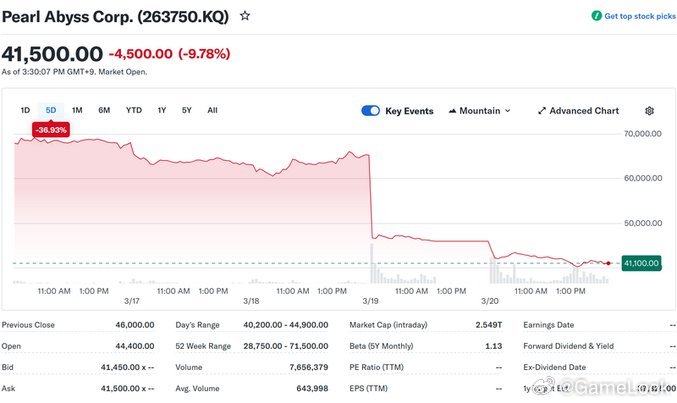Click the 3/18 date label on chart axis
Viewport: 677px width, 403px height.
point(251,301)
